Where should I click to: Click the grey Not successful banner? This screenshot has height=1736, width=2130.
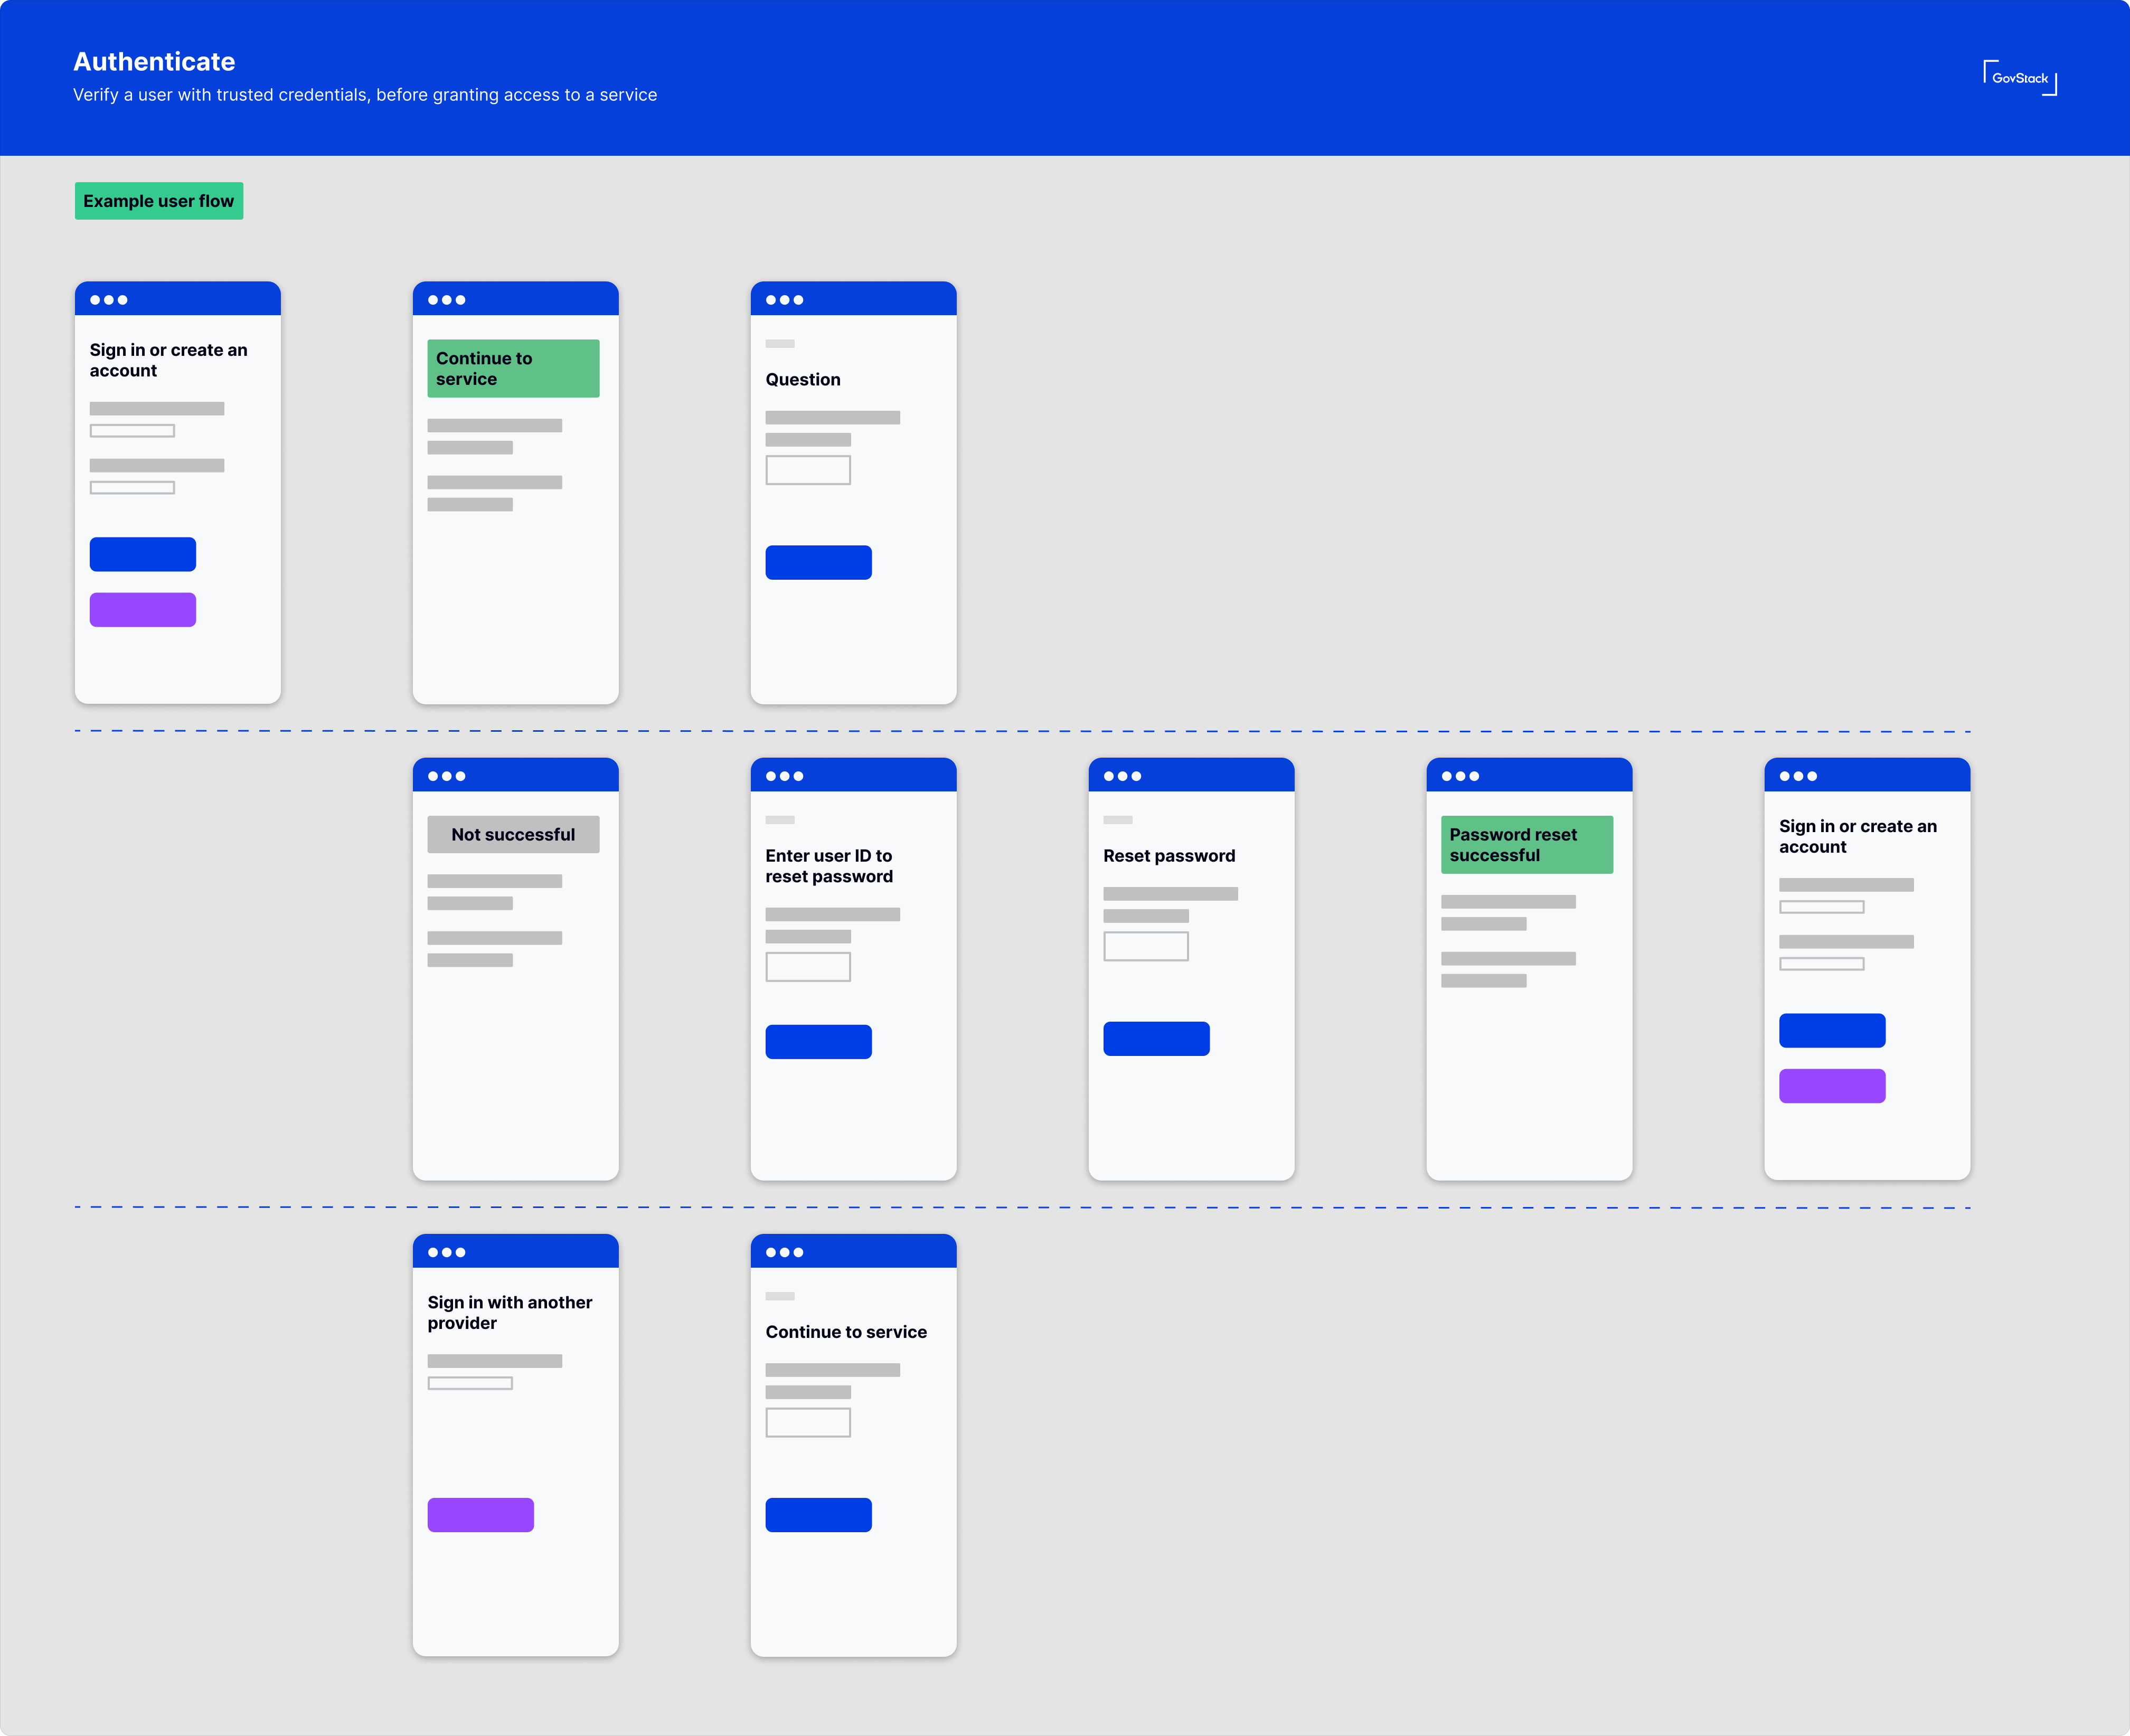click(513, 834)
